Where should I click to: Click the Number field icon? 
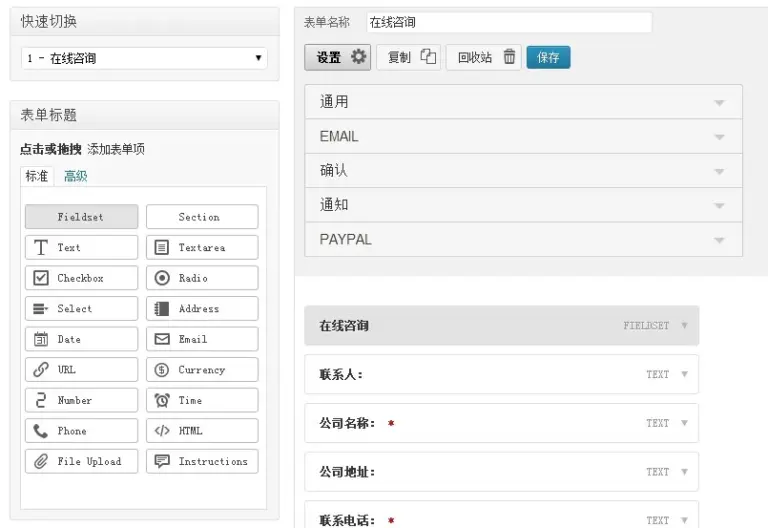click(x=41, y=400)
